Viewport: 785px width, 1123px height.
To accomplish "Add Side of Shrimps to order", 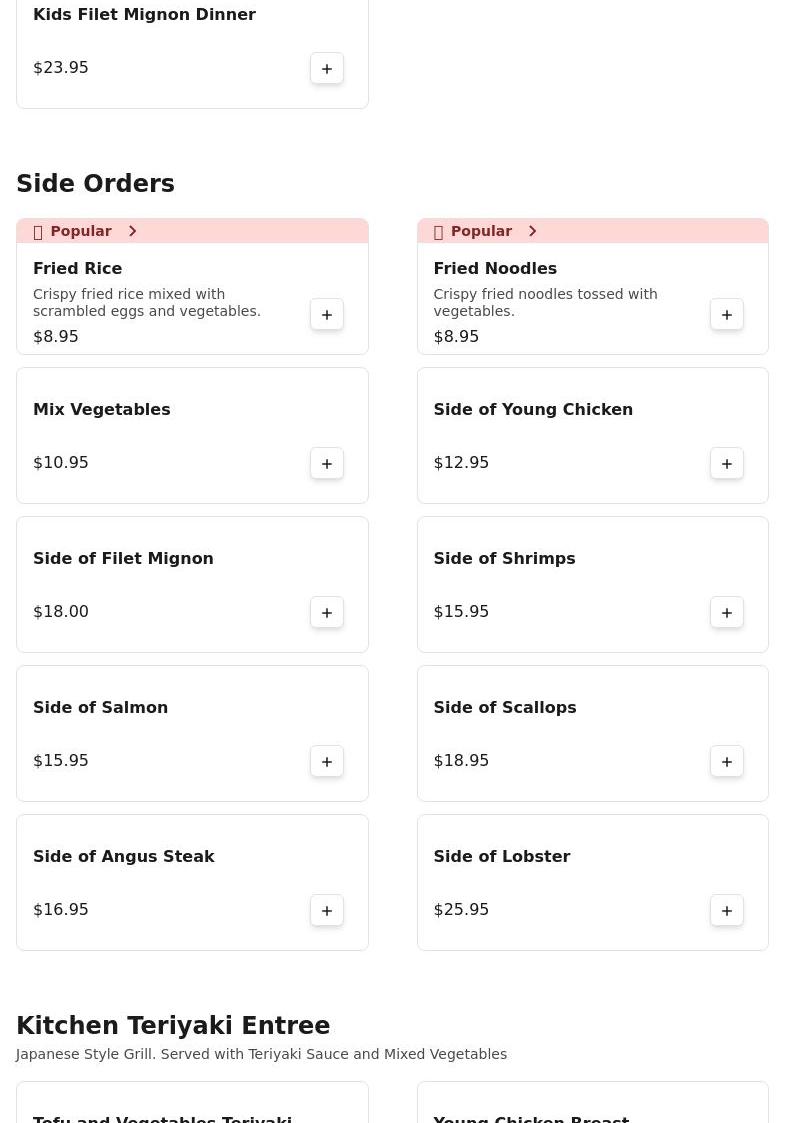I will point(727,612).
